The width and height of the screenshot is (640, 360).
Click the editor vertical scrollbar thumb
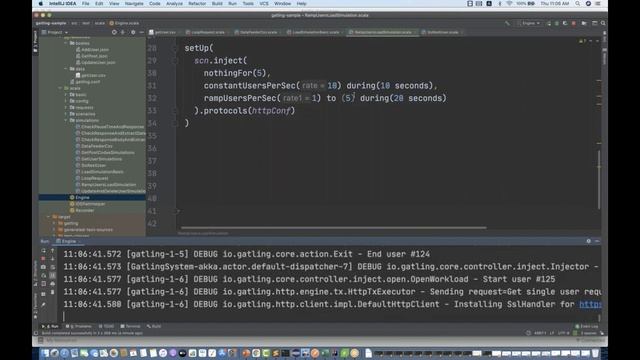pyautogui.click(x=599, y=180)
